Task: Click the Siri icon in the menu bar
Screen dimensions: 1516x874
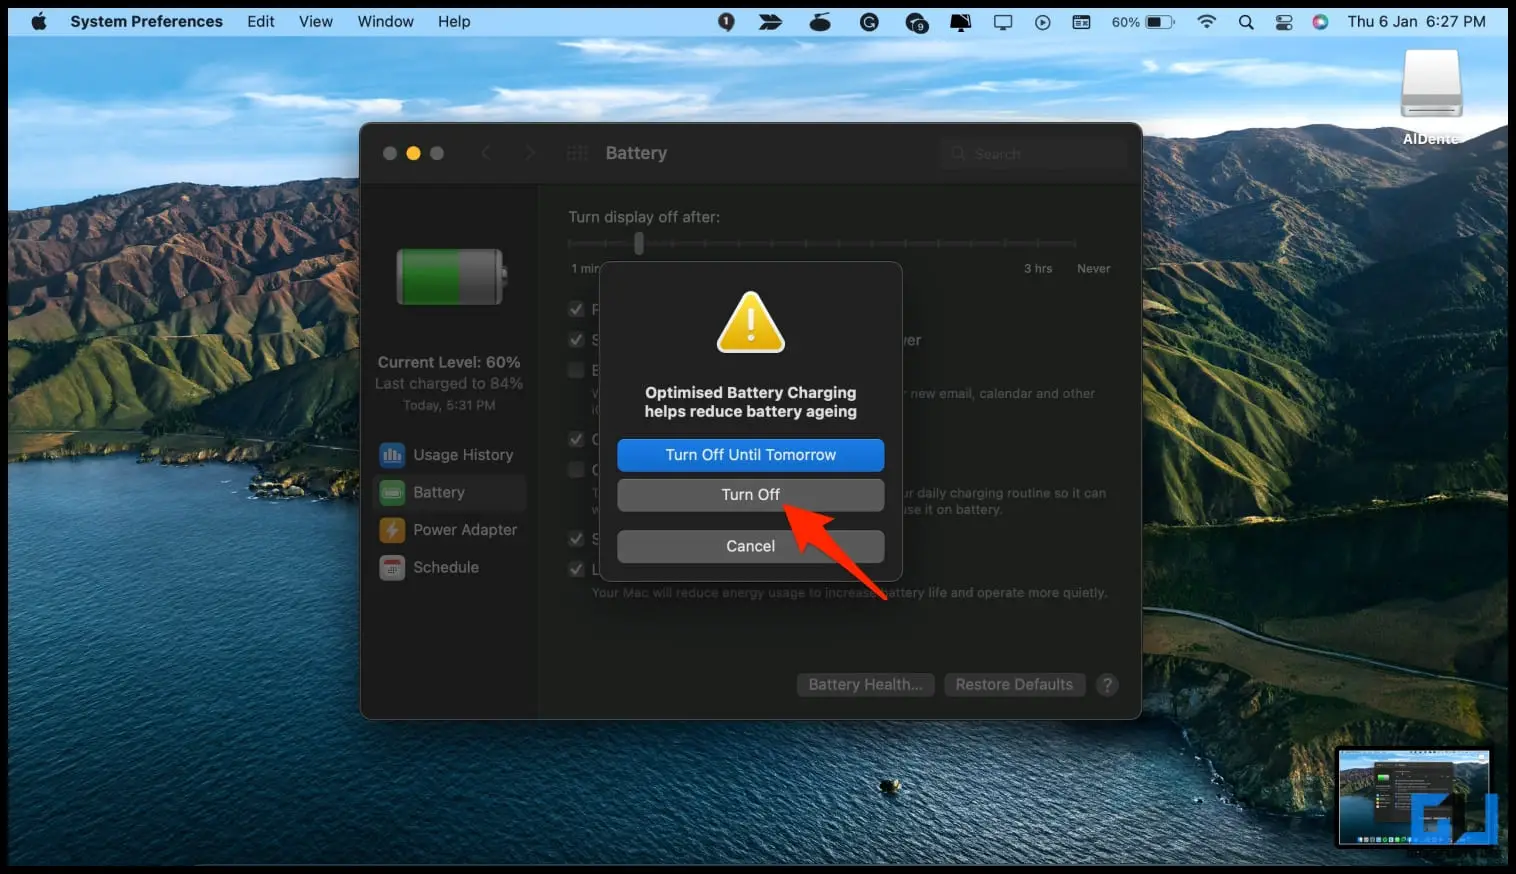Action: [x=1321, y=21]
